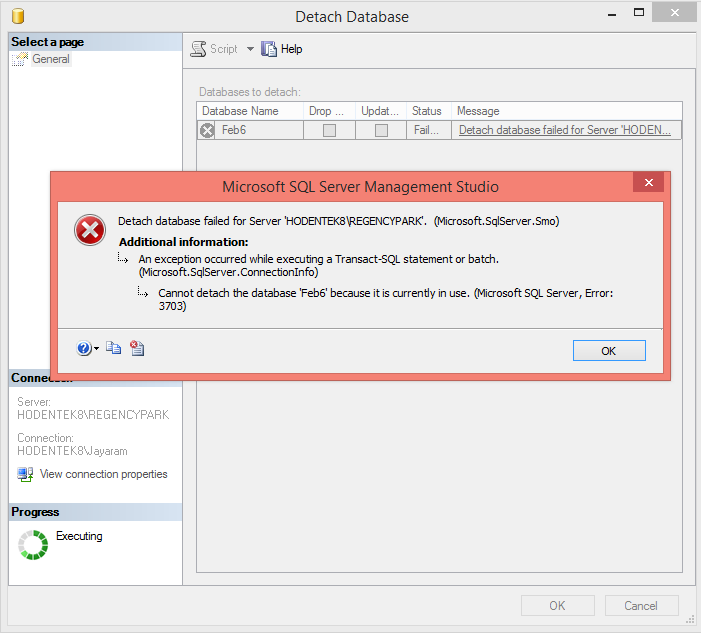Click Cancel in the Detach Database window
Viewport: 701px width, 633px height.
point(642,606)
